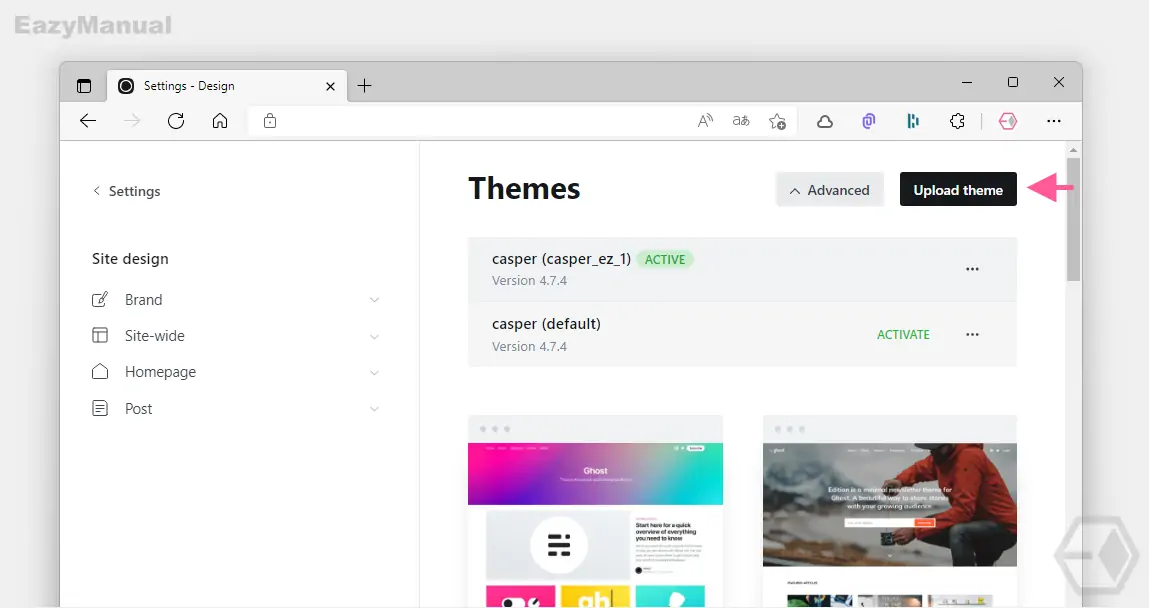
Task: Click the casper (casper_ez_1) theme name
Action: coord(561,259)
